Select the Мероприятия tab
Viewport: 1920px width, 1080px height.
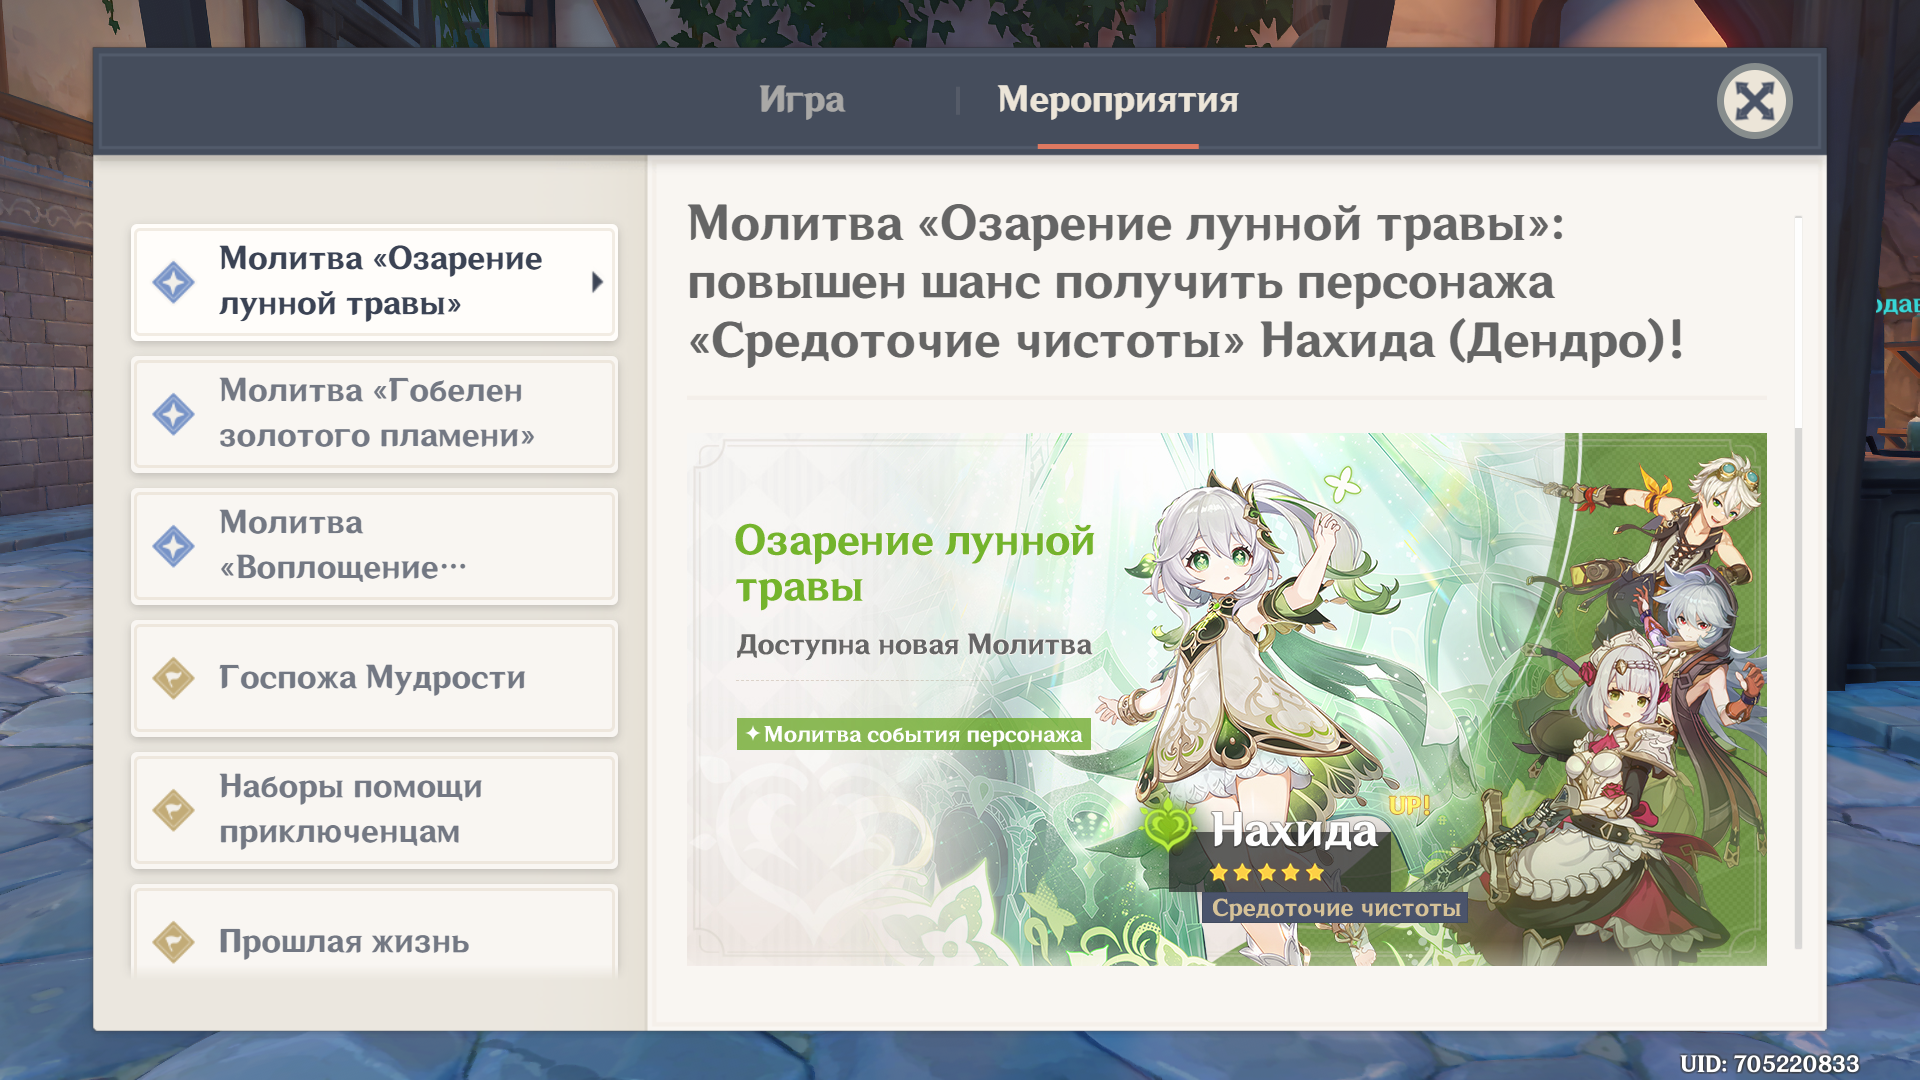click(1117, 100)
